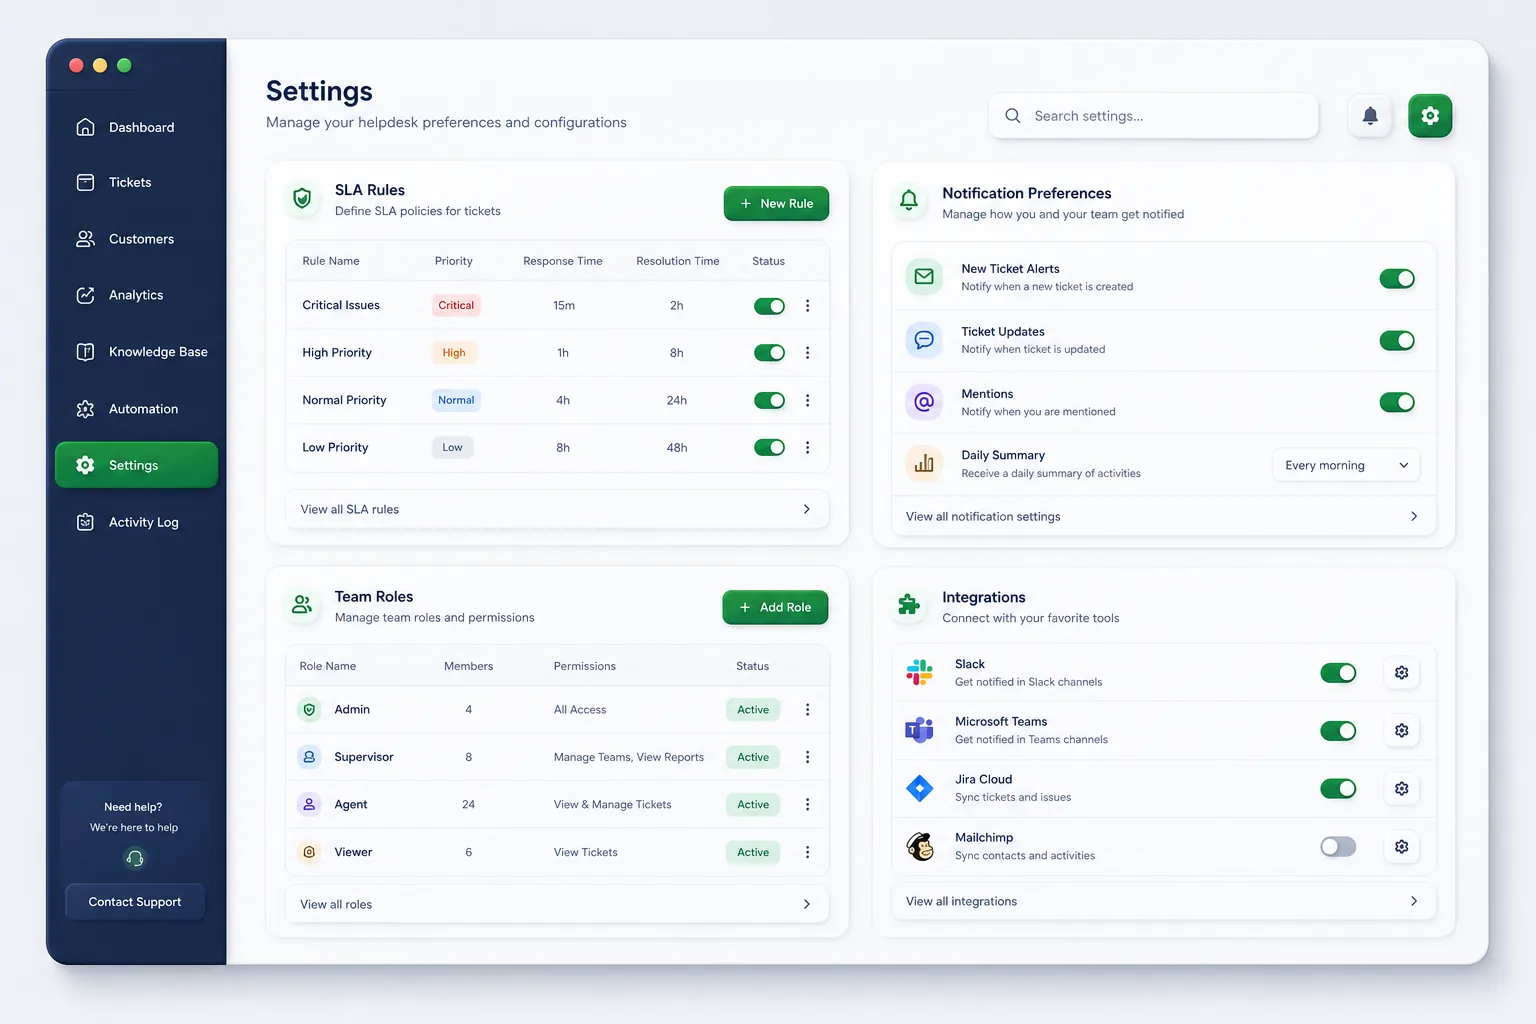This screenshot has width=1536, height=1024.
Task: Open the Every morning frequency dropdown
Action: (1346, 465)
